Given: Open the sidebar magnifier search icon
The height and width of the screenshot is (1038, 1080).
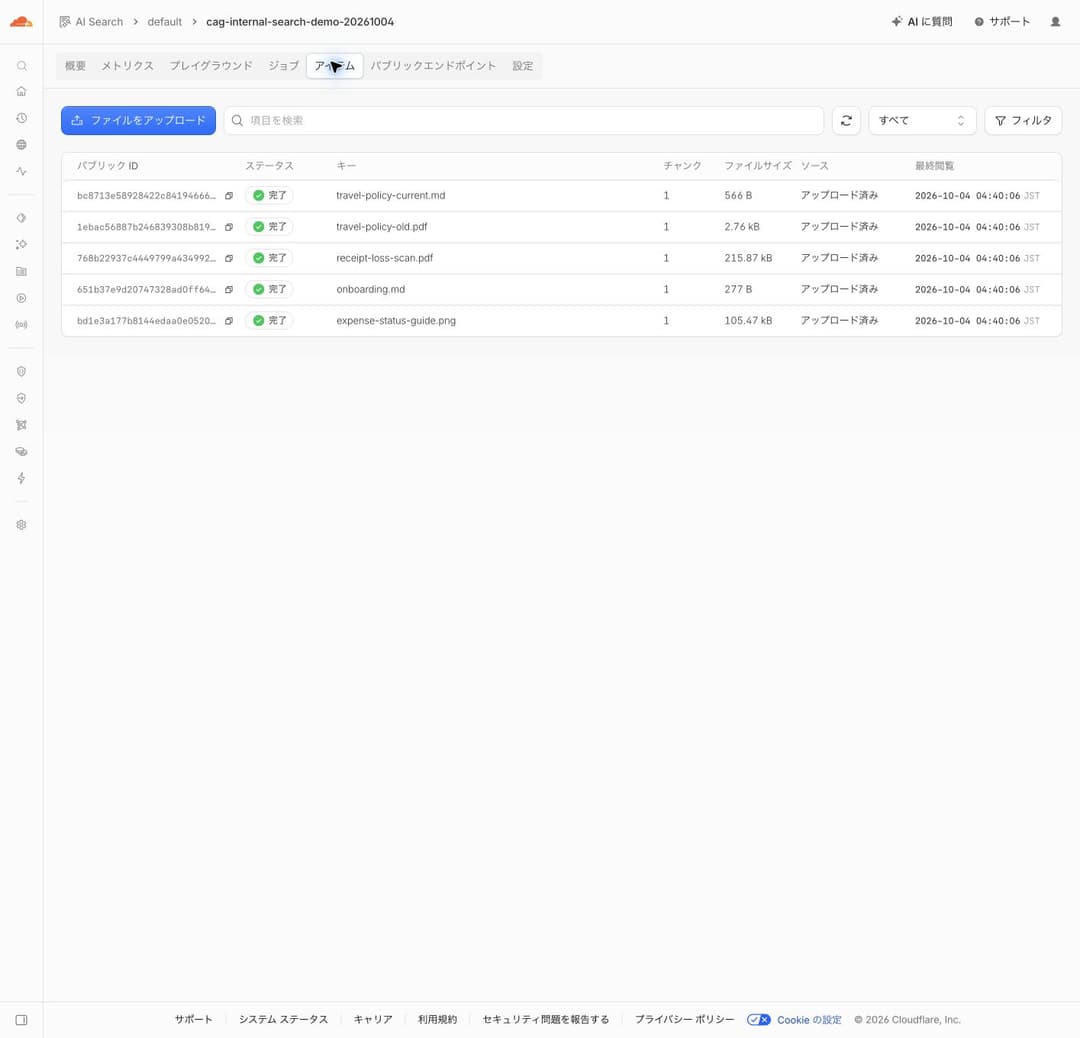Looking at the screenshot, I should pos(21,66).
